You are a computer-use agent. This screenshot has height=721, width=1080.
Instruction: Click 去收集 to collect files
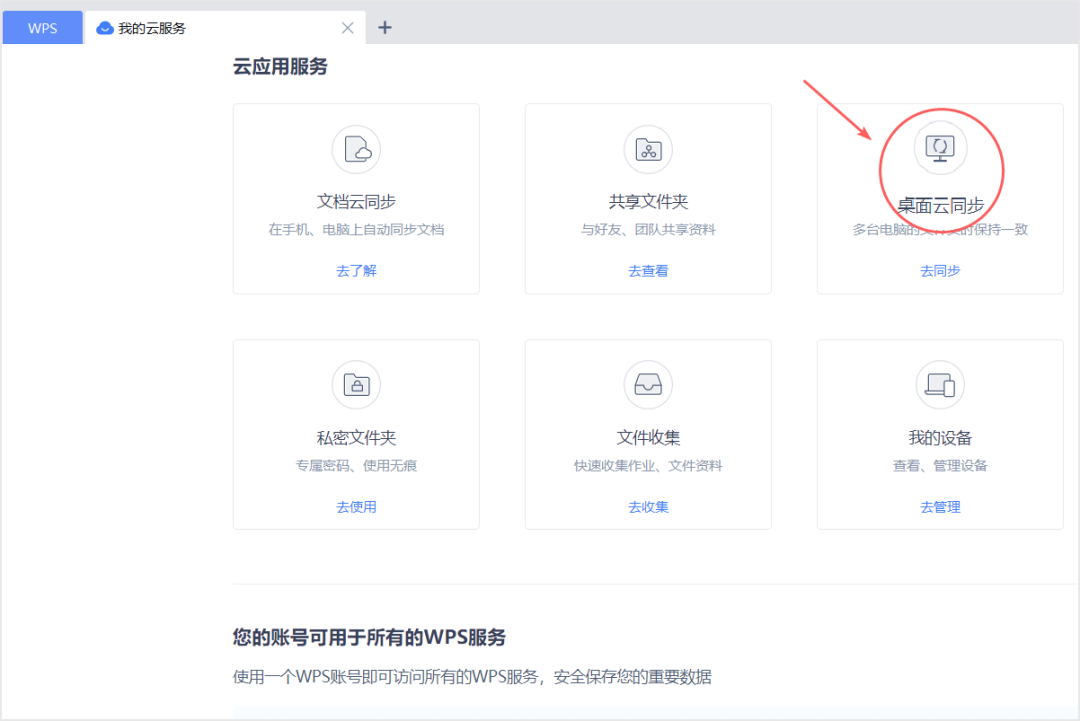[648, 506]
